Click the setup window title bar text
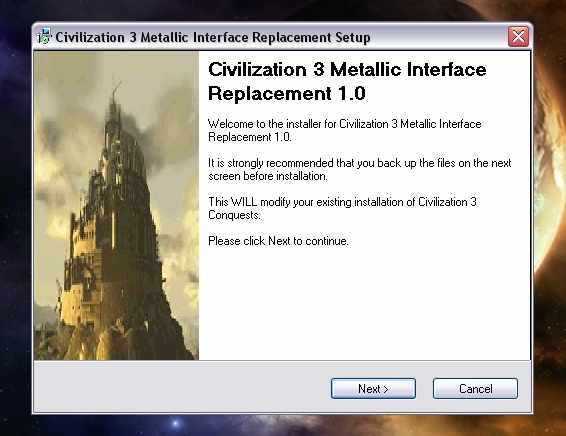This screenshot has height=436, width=566. (213, 37)
